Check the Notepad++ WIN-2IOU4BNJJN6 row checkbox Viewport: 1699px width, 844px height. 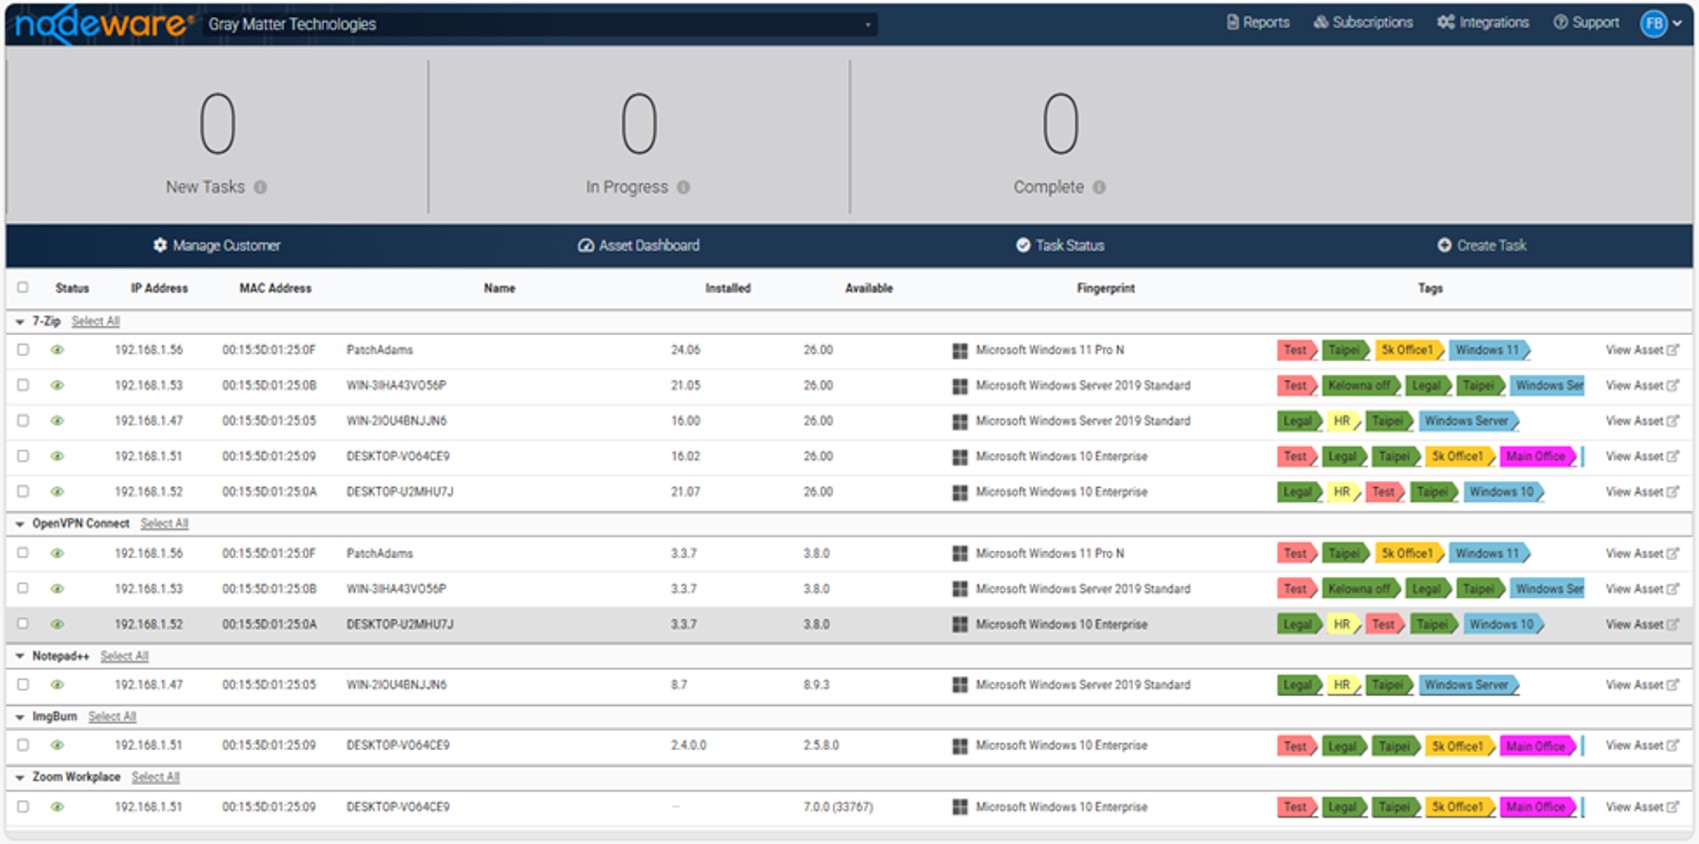tap(23, 685)
